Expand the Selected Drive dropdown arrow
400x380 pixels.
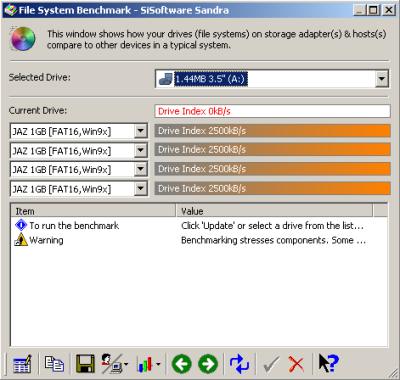point(381,79)
